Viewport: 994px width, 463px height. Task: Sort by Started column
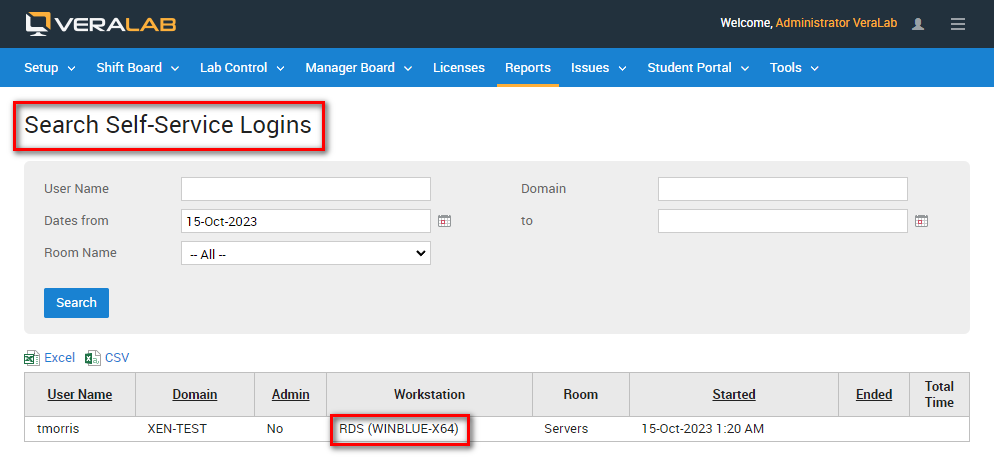click(733, 395)
